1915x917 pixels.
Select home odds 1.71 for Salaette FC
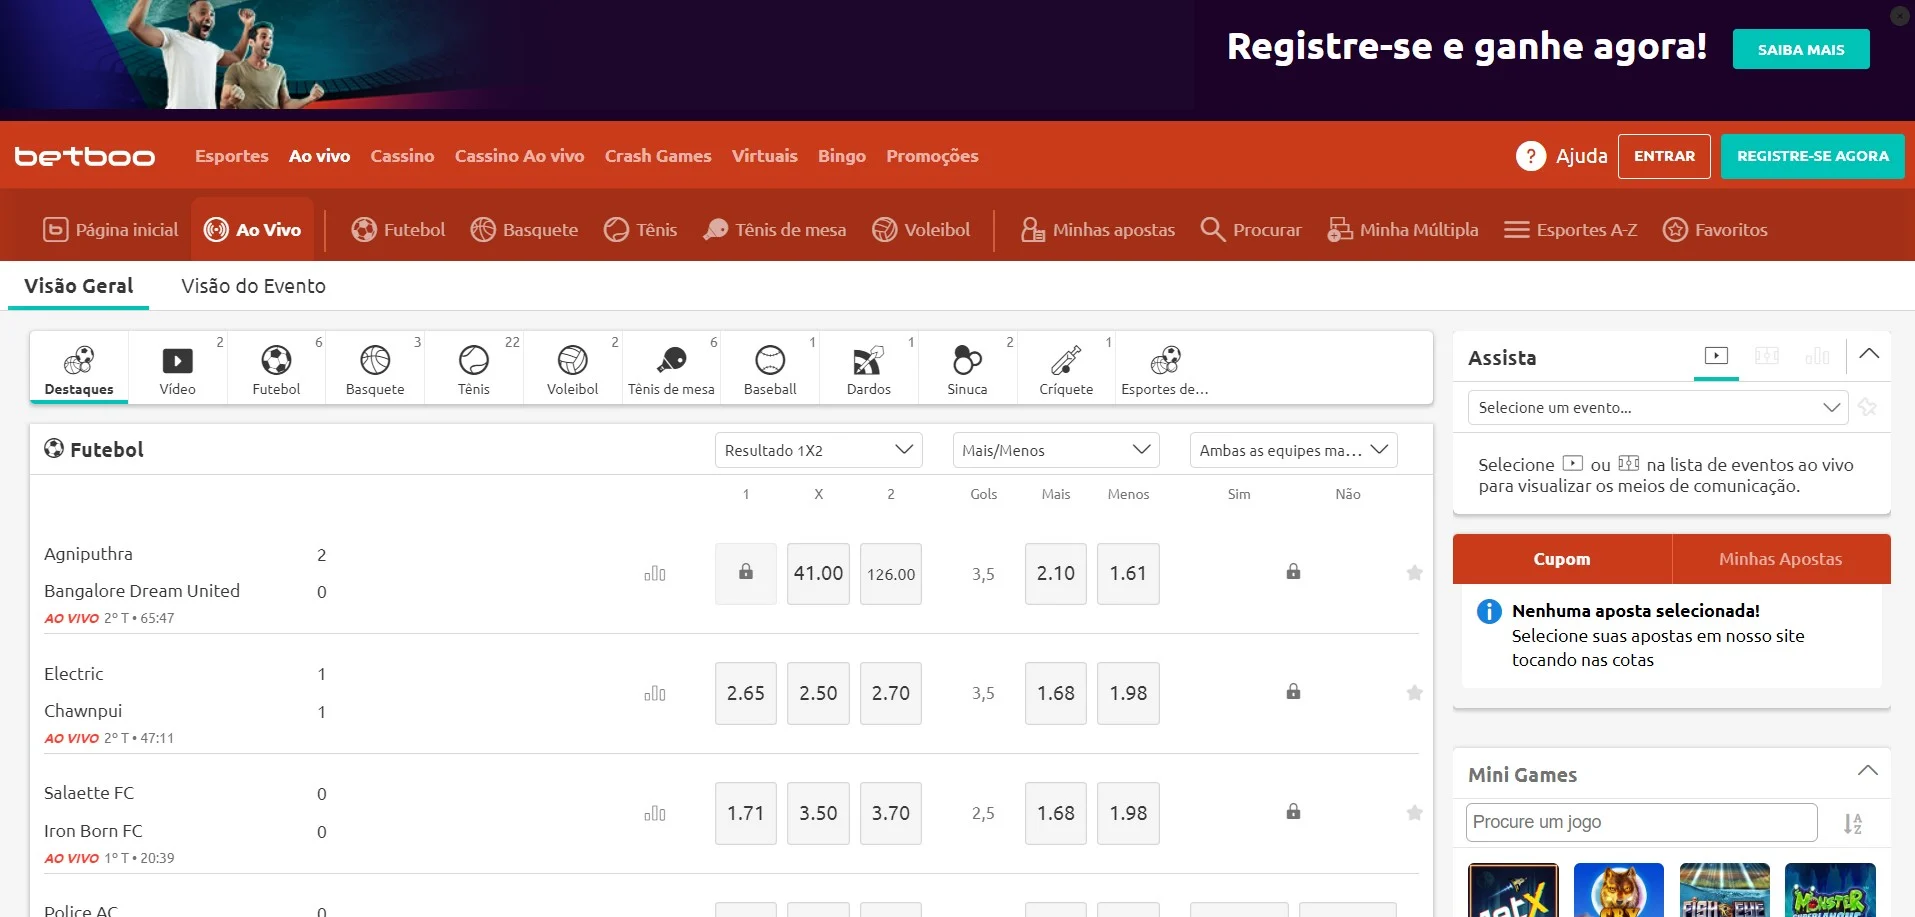coord(746,813)
